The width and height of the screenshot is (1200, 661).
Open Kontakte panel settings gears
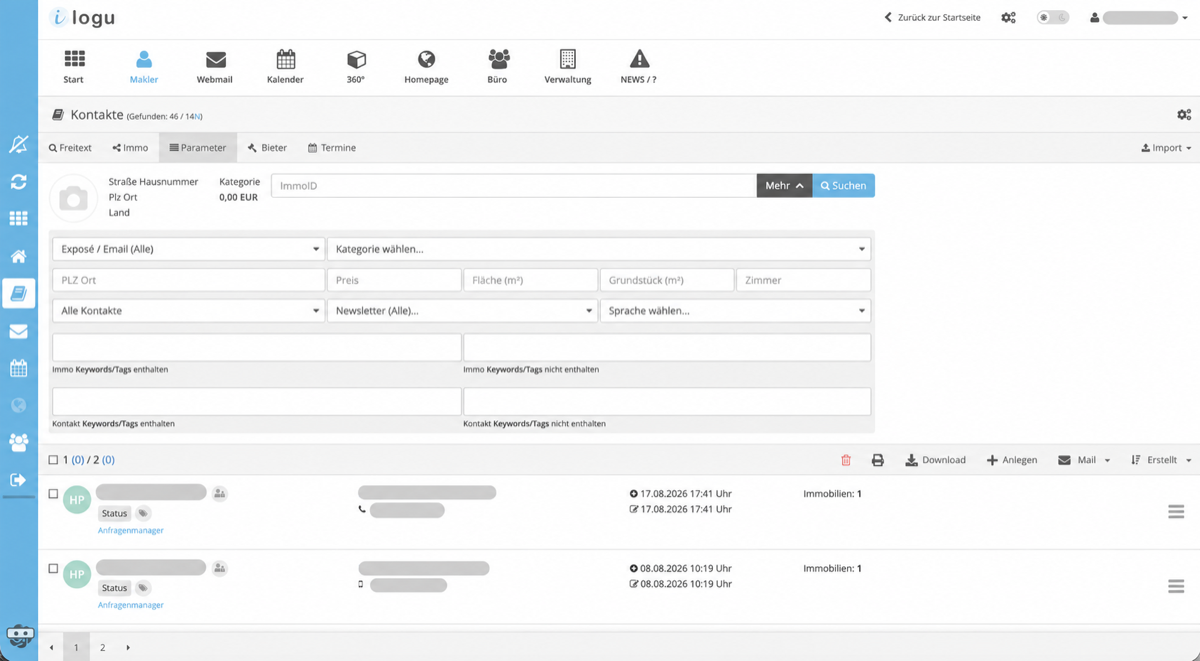click(1184, 116)
